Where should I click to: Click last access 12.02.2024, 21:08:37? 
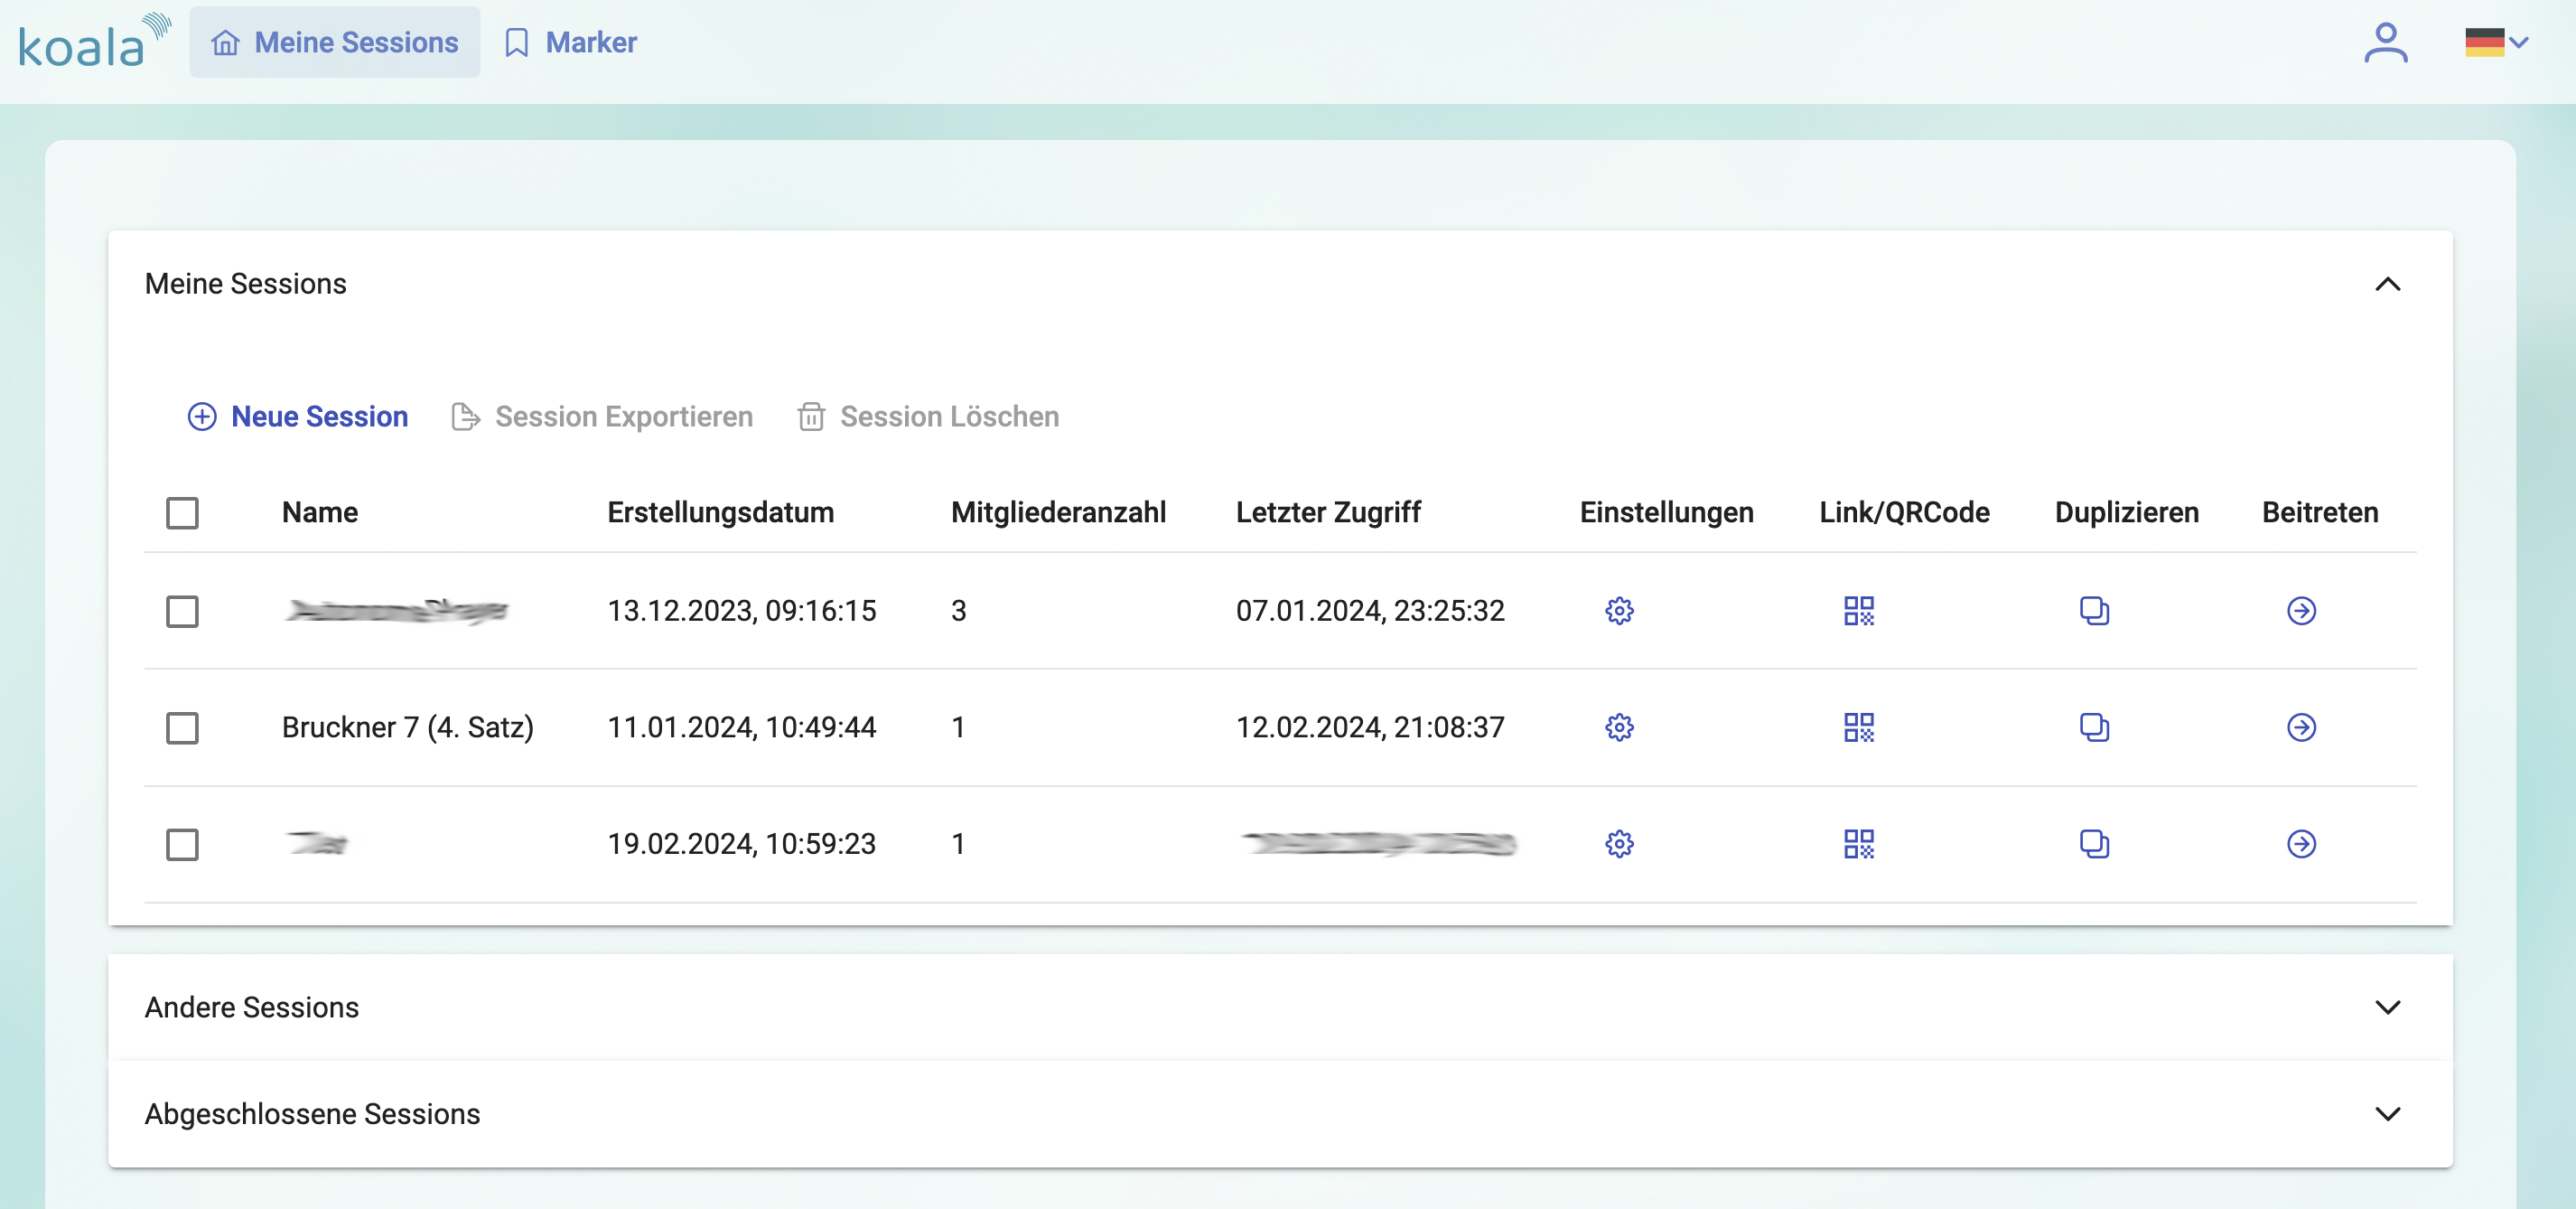[1370, 728]
